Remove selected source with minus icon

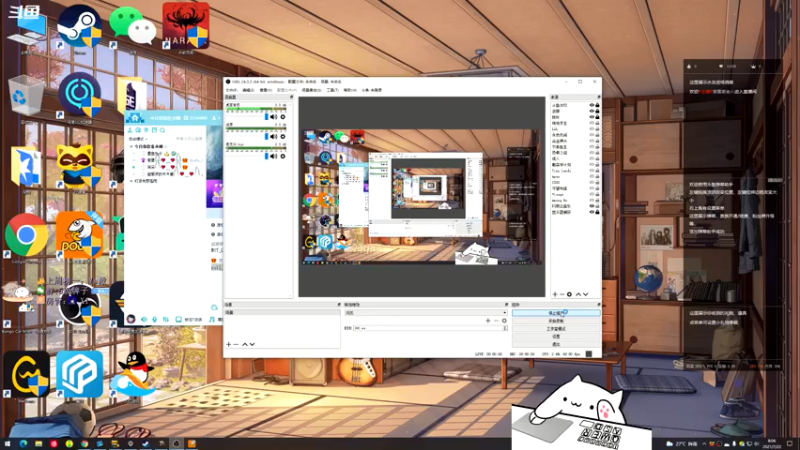pos(562,294)
